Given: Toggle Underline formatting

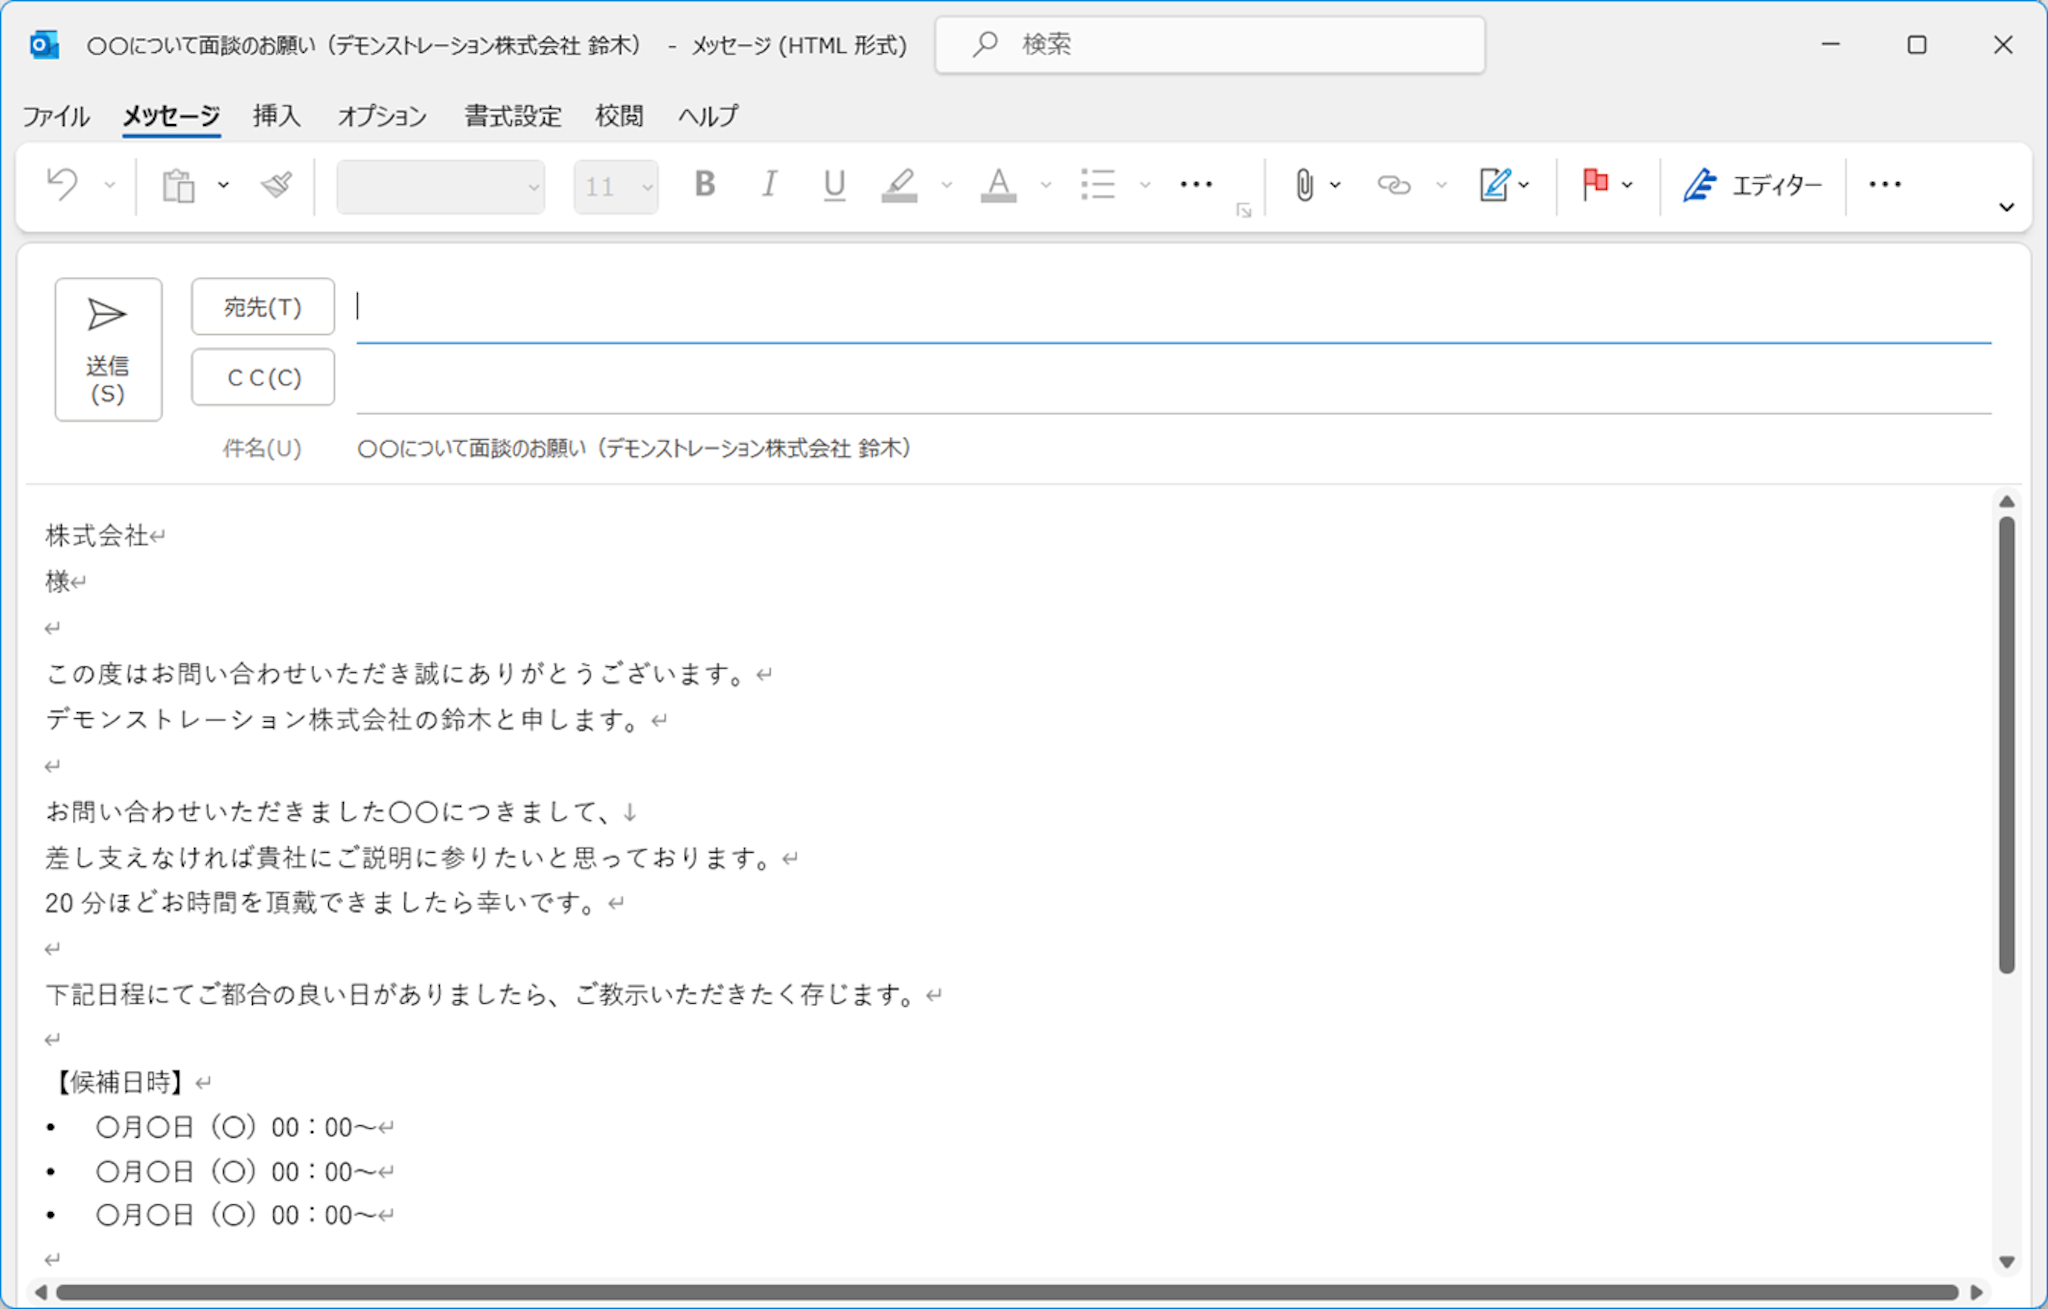Looking at the screenshot, I should click(x=834, y=185).
